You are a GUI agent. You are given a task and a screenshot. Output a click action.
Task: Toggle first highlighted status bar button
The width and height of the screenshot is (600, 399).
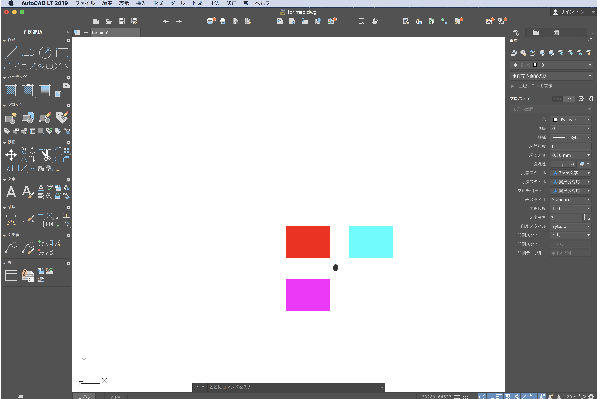tap(482, 396)
